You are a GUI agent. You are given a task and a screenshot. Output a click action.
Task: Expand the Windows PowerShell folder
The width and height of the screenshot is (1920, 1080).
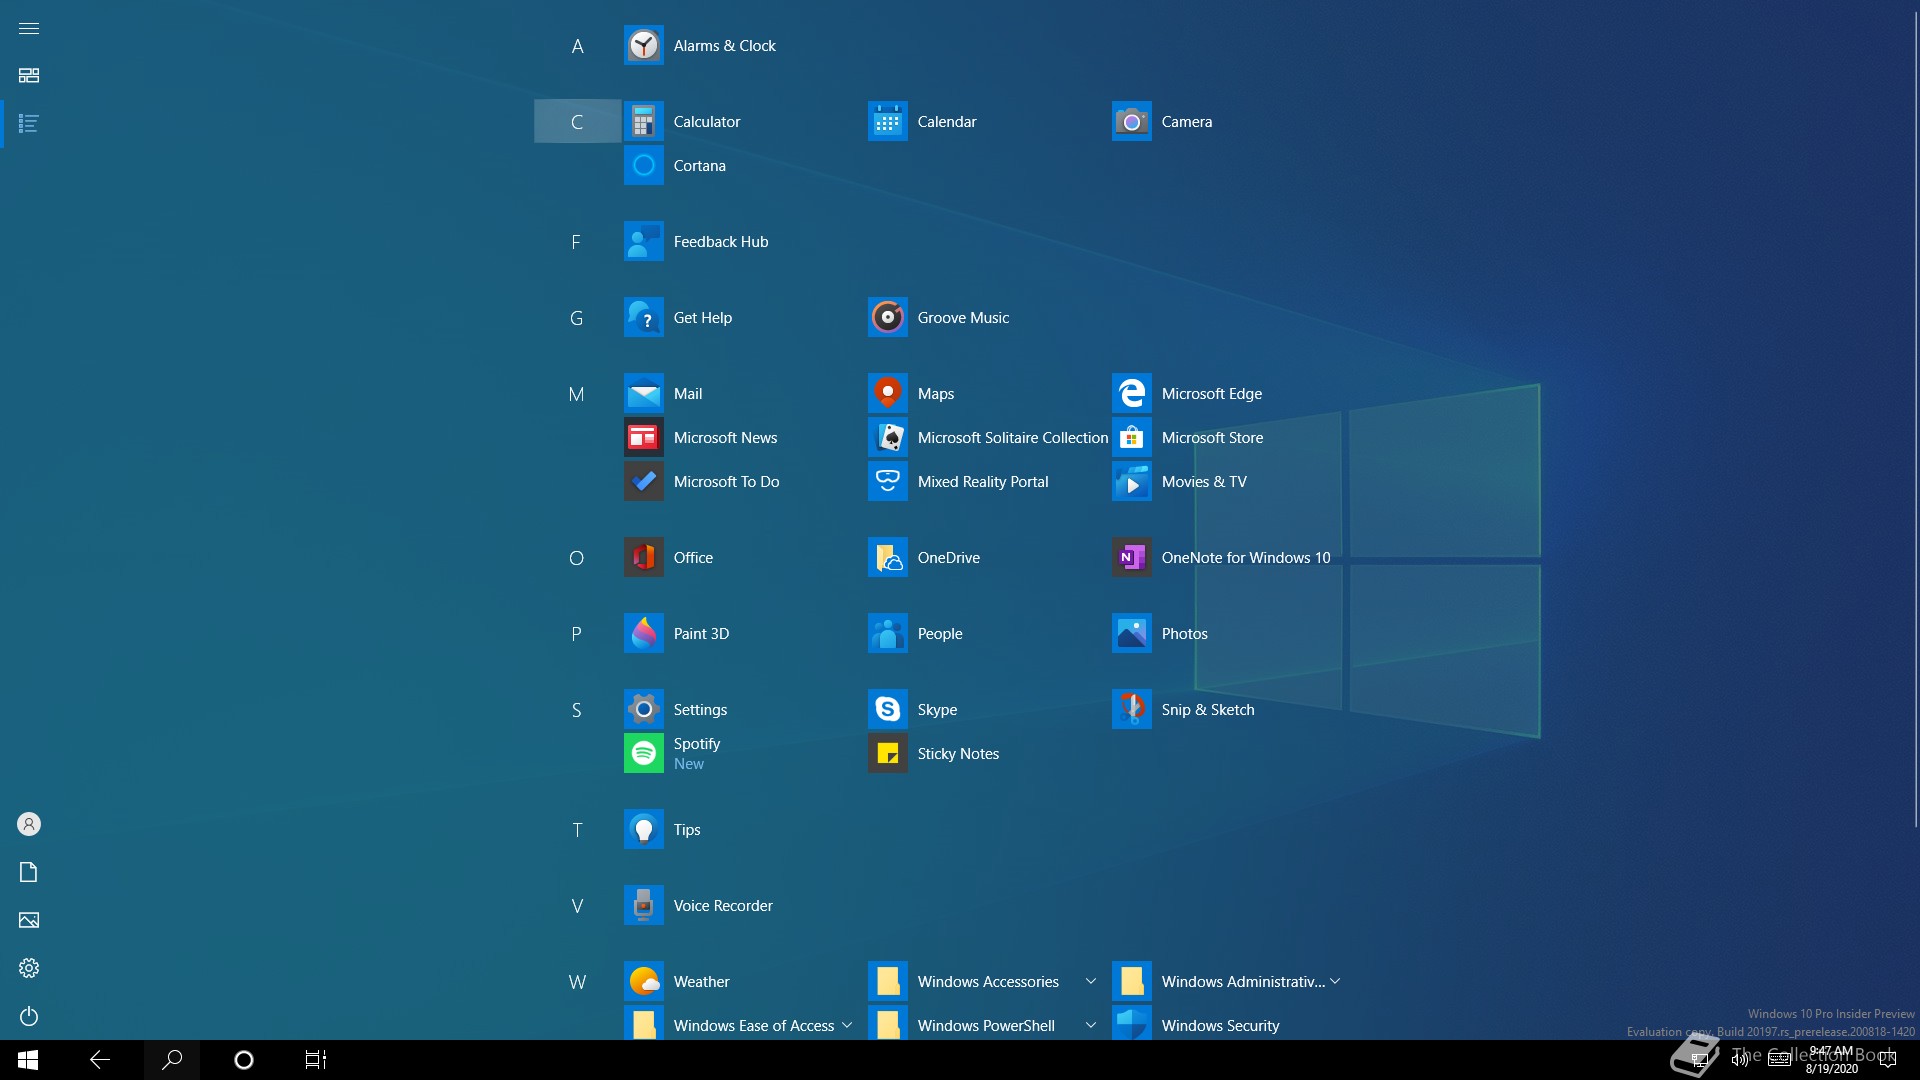coord(1090,1026)
